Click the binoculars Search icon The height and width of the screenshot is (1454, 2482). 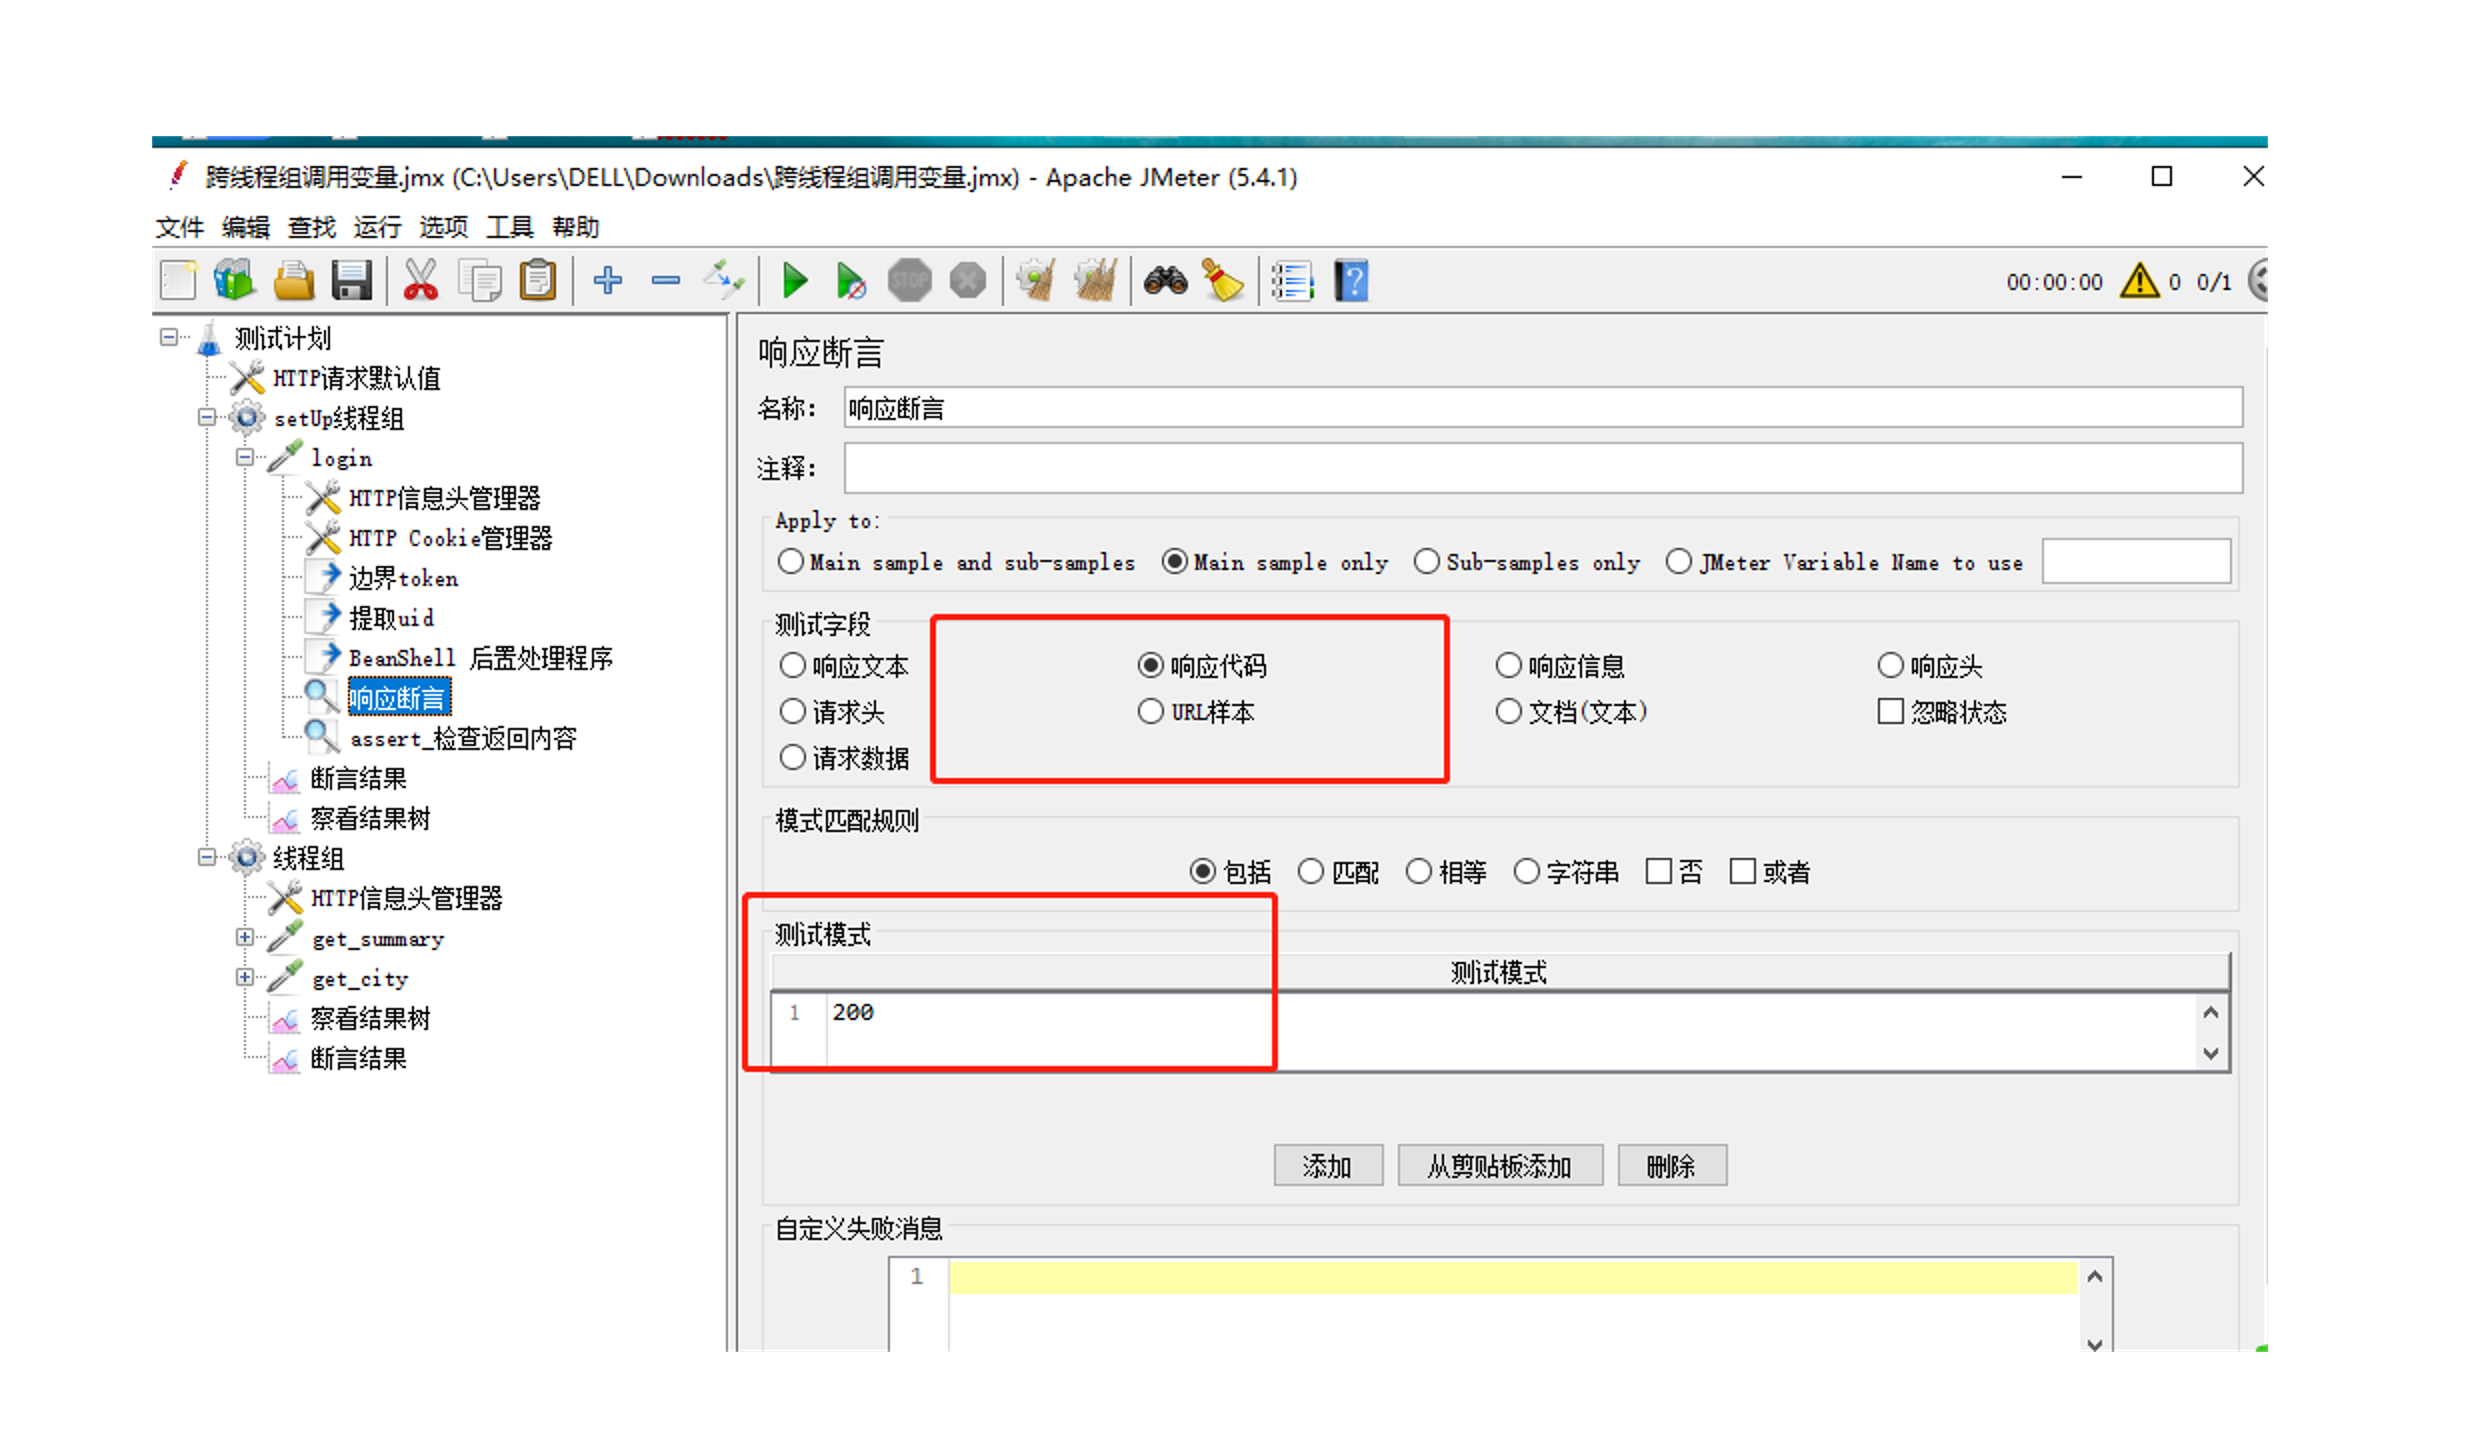tap(1165, 282)
